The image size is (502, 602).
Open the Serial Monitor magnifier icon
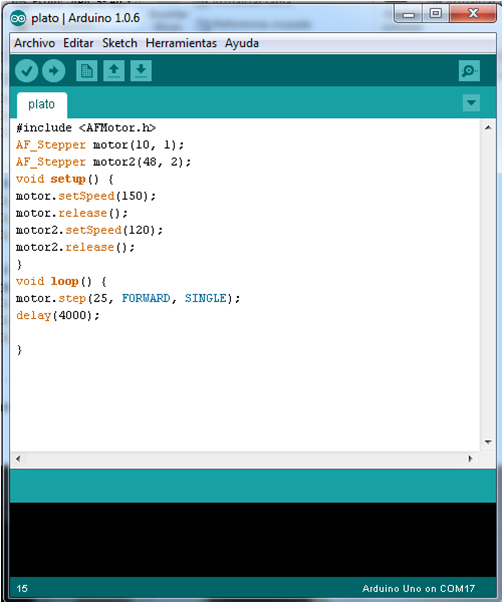pyautogui.click(x=469, y=71)
